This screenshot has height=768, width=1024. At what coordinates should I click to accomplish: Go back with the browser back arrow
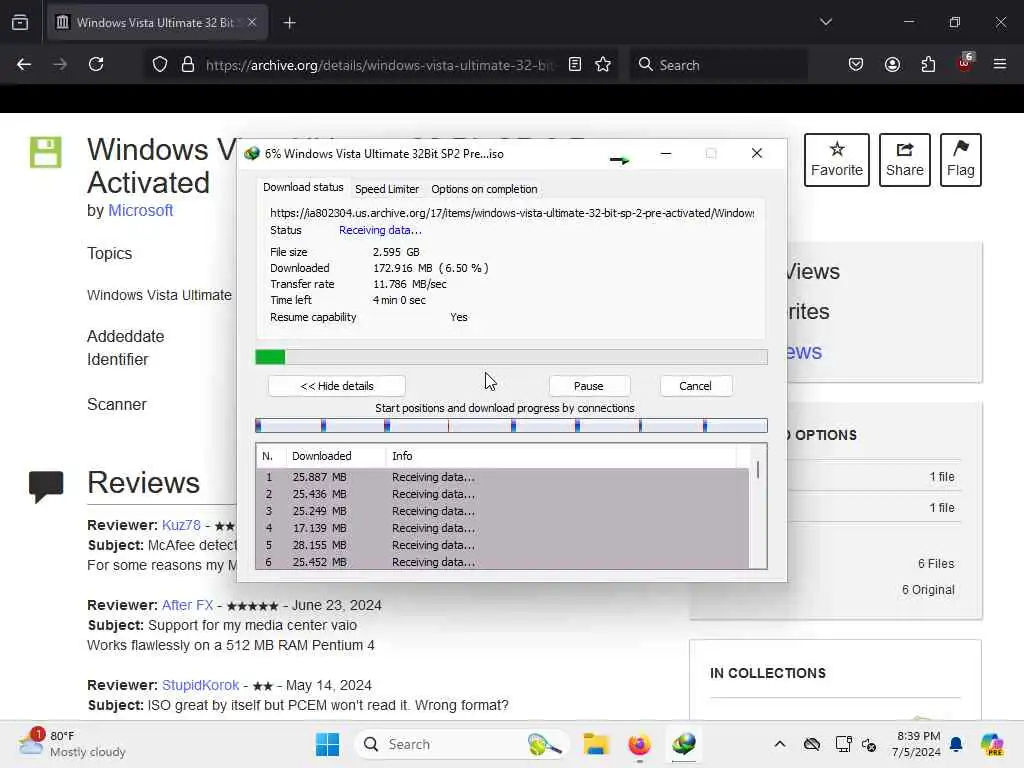pos(24,65)
